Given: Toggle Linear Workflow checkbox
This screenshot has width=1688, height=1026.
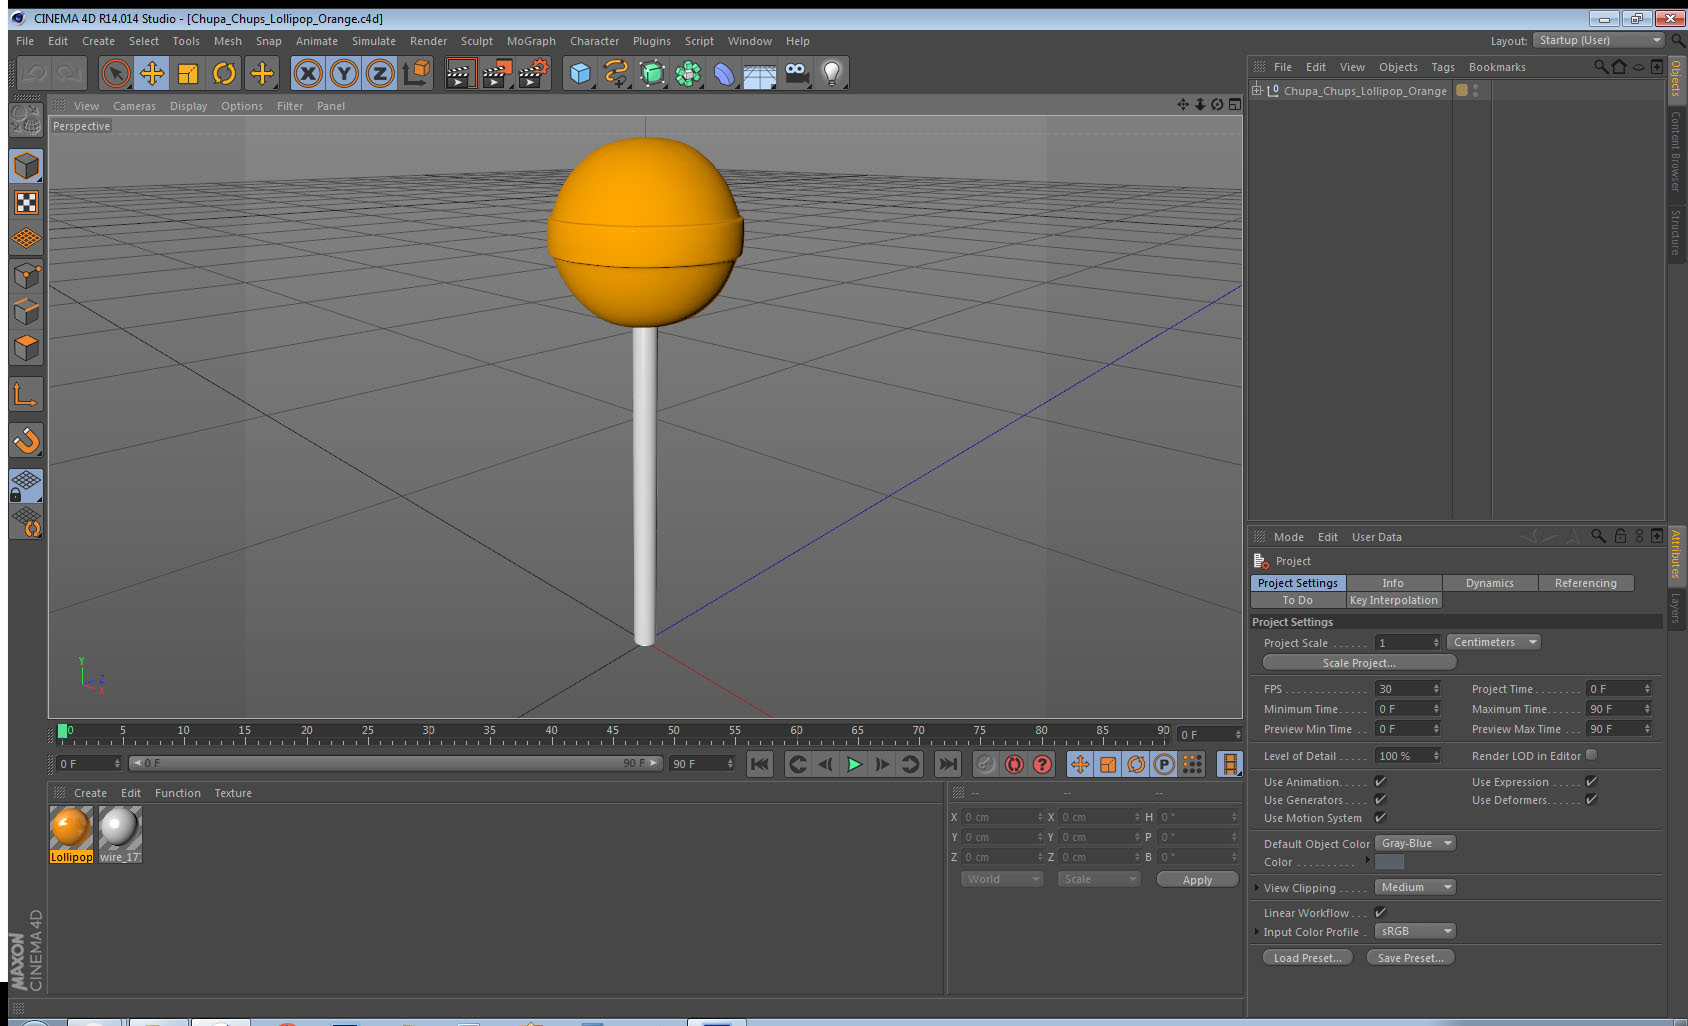Looking at the screenshot, I should pos(1380,913).
